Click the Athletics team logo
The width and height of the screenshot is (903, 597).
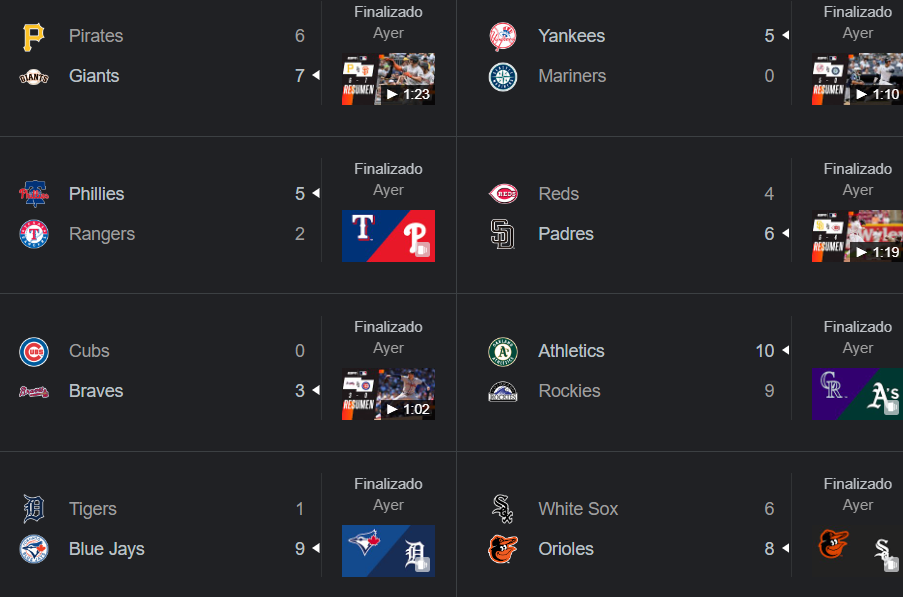point(502,351)
